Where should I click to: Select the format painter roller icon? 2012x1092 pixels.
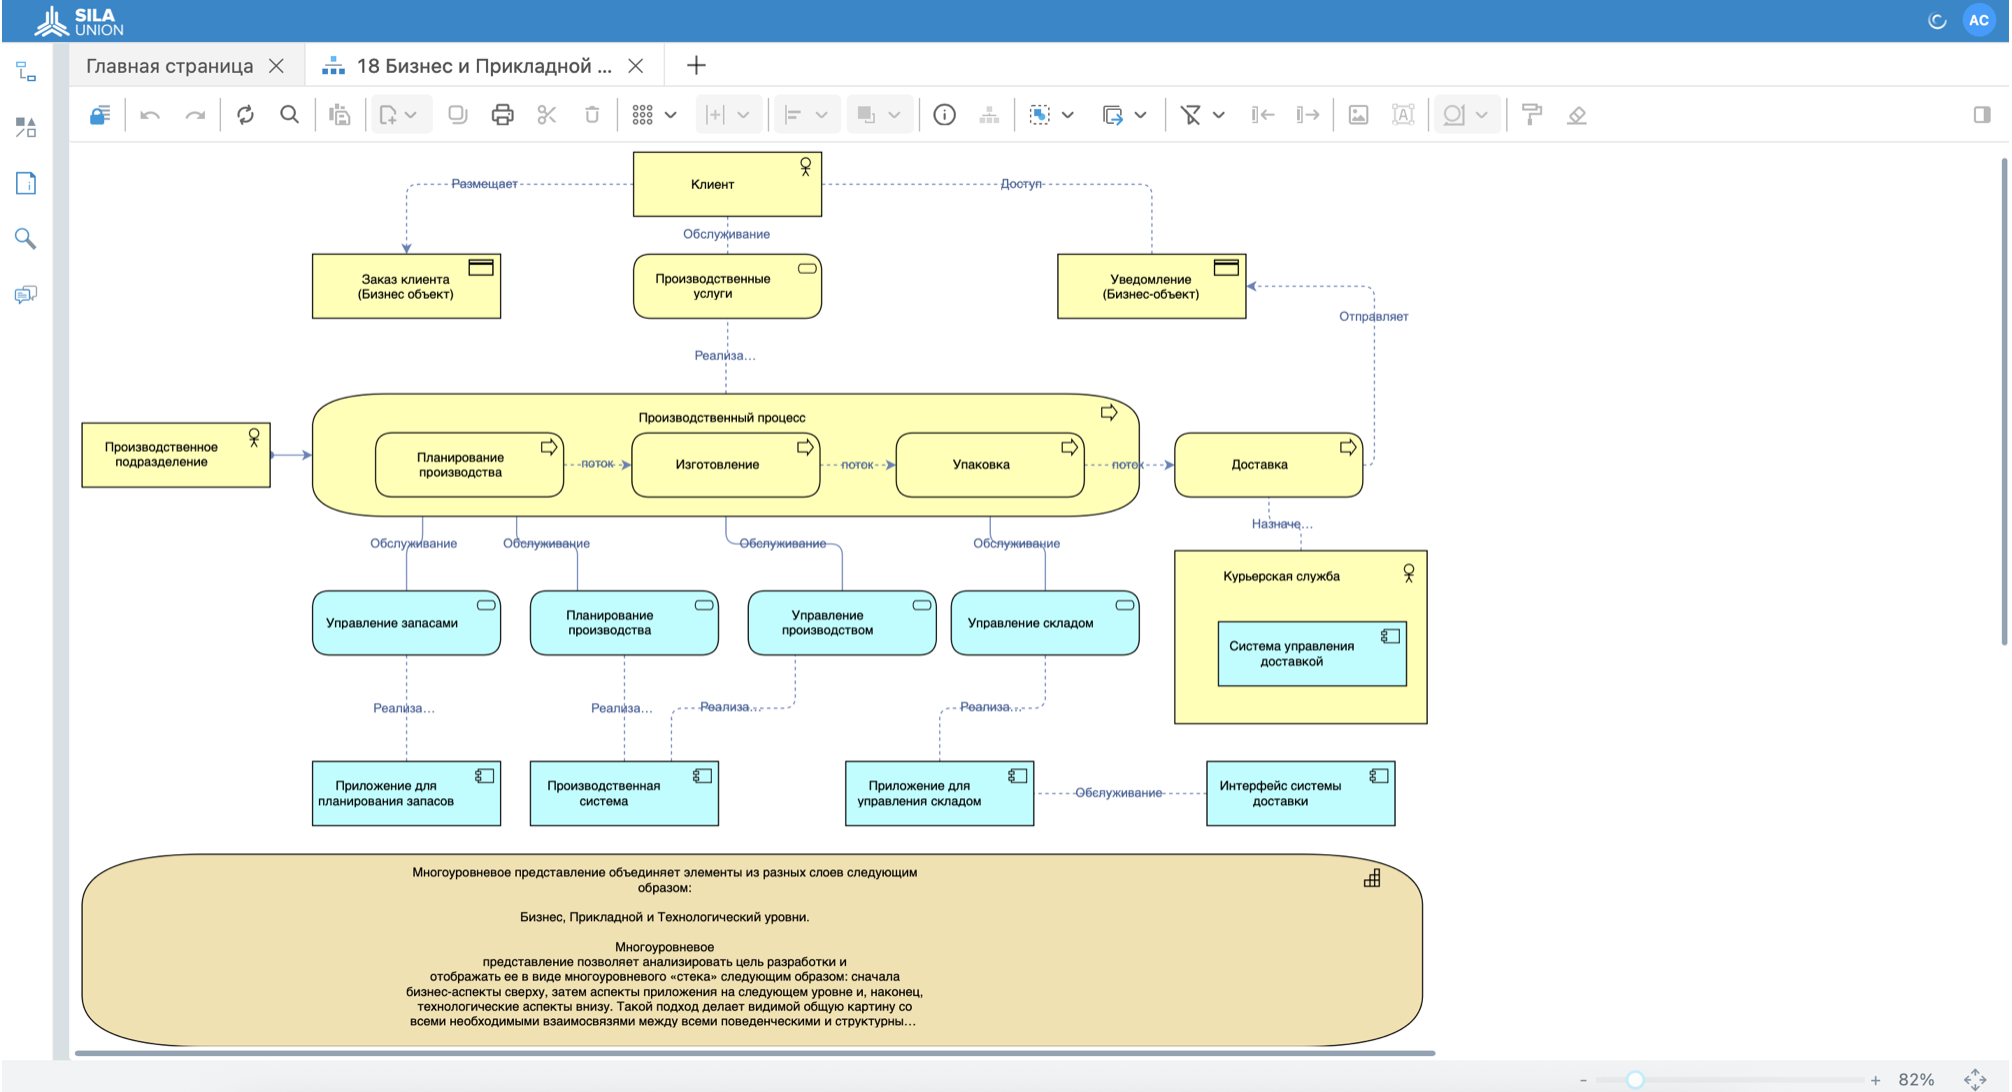(1531, 115)
